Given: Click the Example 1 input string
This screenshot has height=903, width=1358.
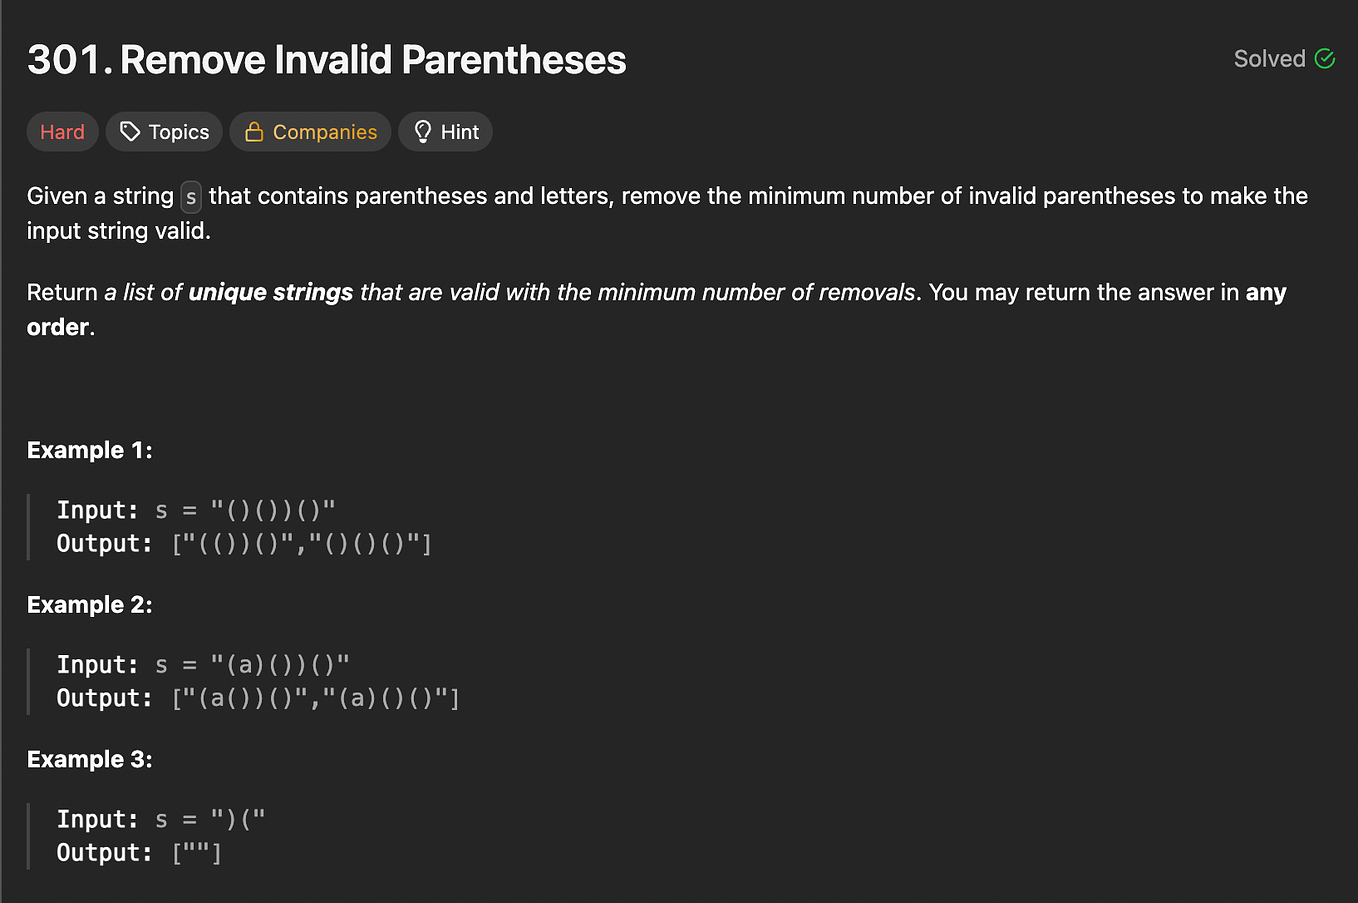Looking at the screenshot, I should coord(273,510).
